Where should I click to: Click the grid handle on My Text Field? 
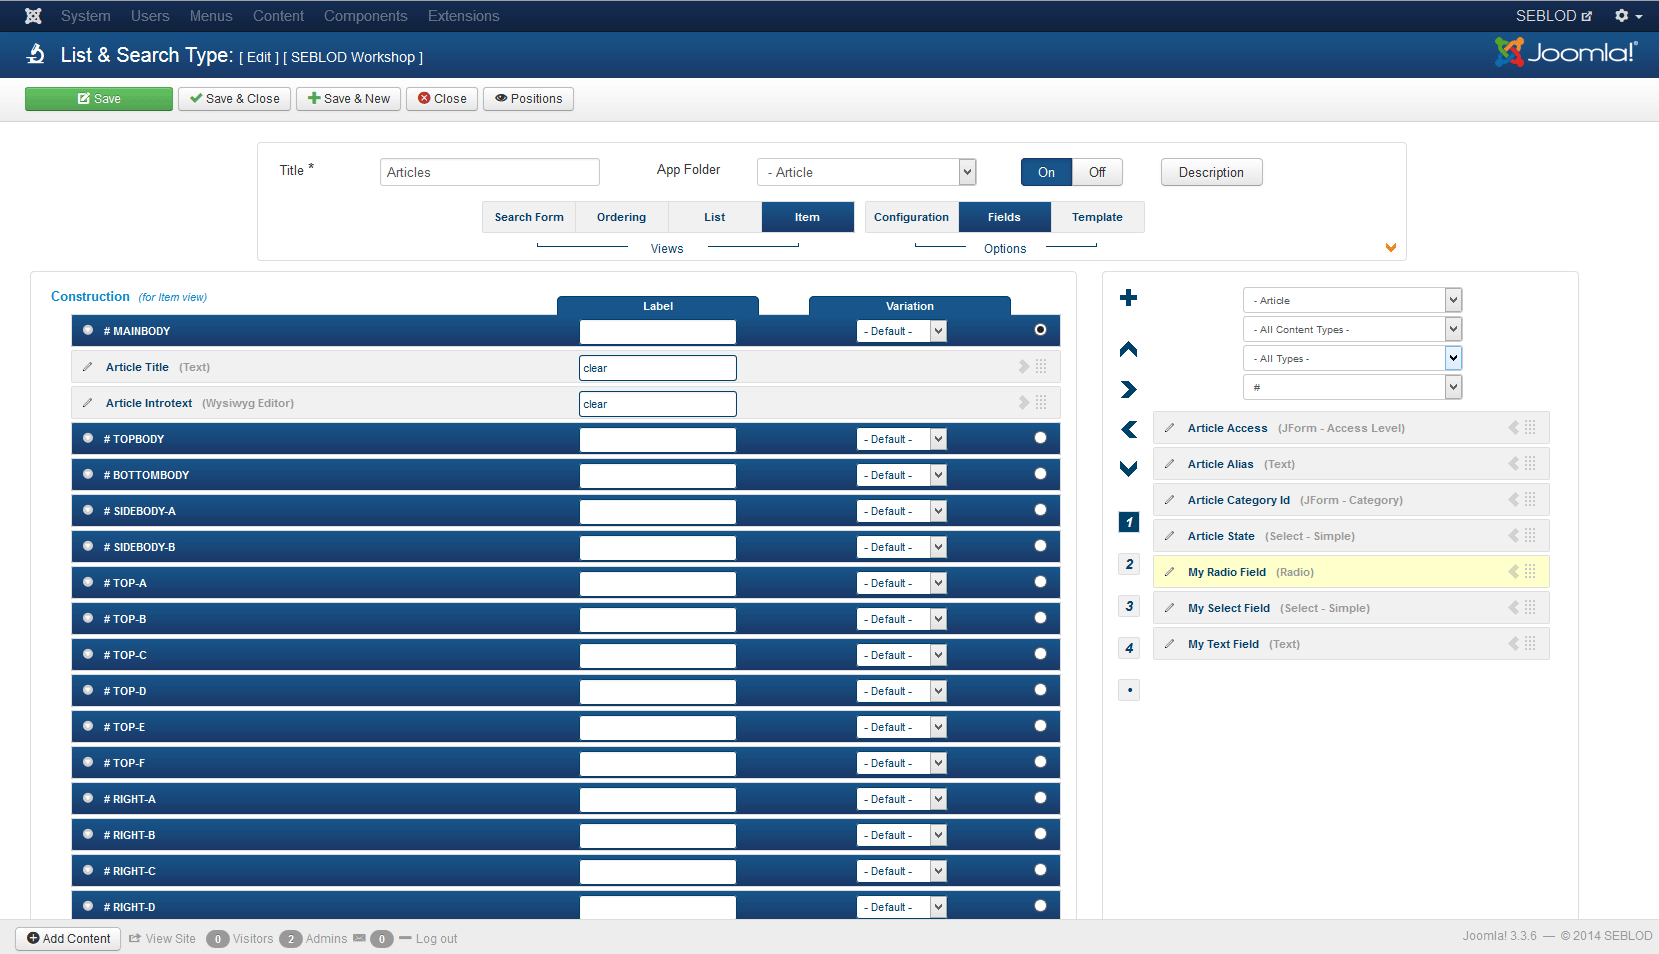pyautogui.click(x=1530, y=644)
